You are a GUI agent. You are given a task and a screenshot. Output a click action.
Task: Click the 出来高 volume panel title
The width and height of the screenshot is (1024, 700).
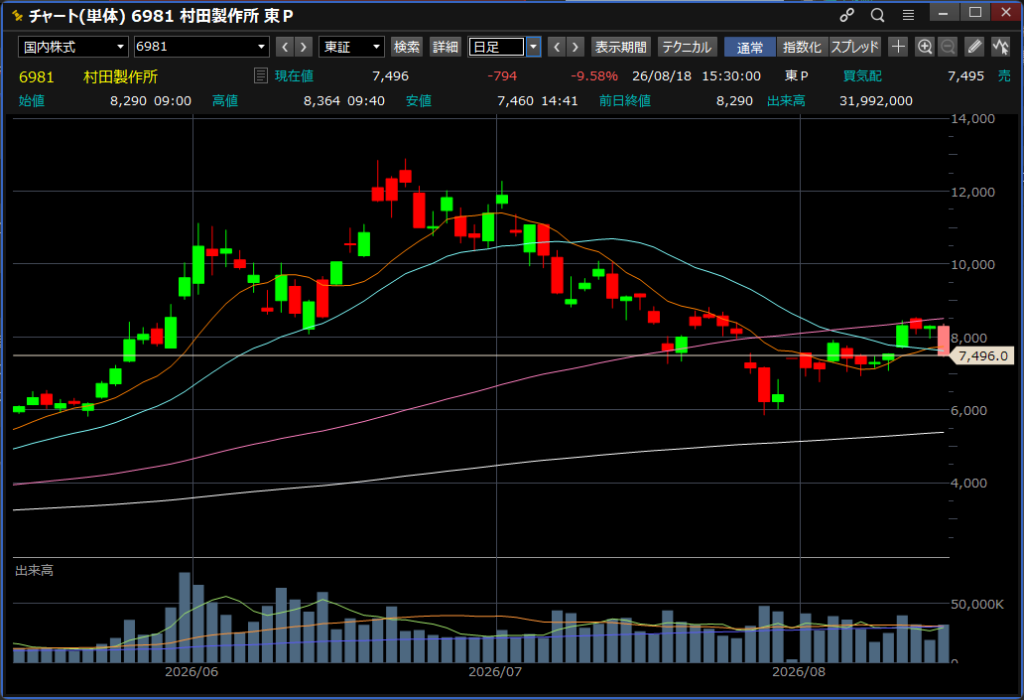(35, 571)
